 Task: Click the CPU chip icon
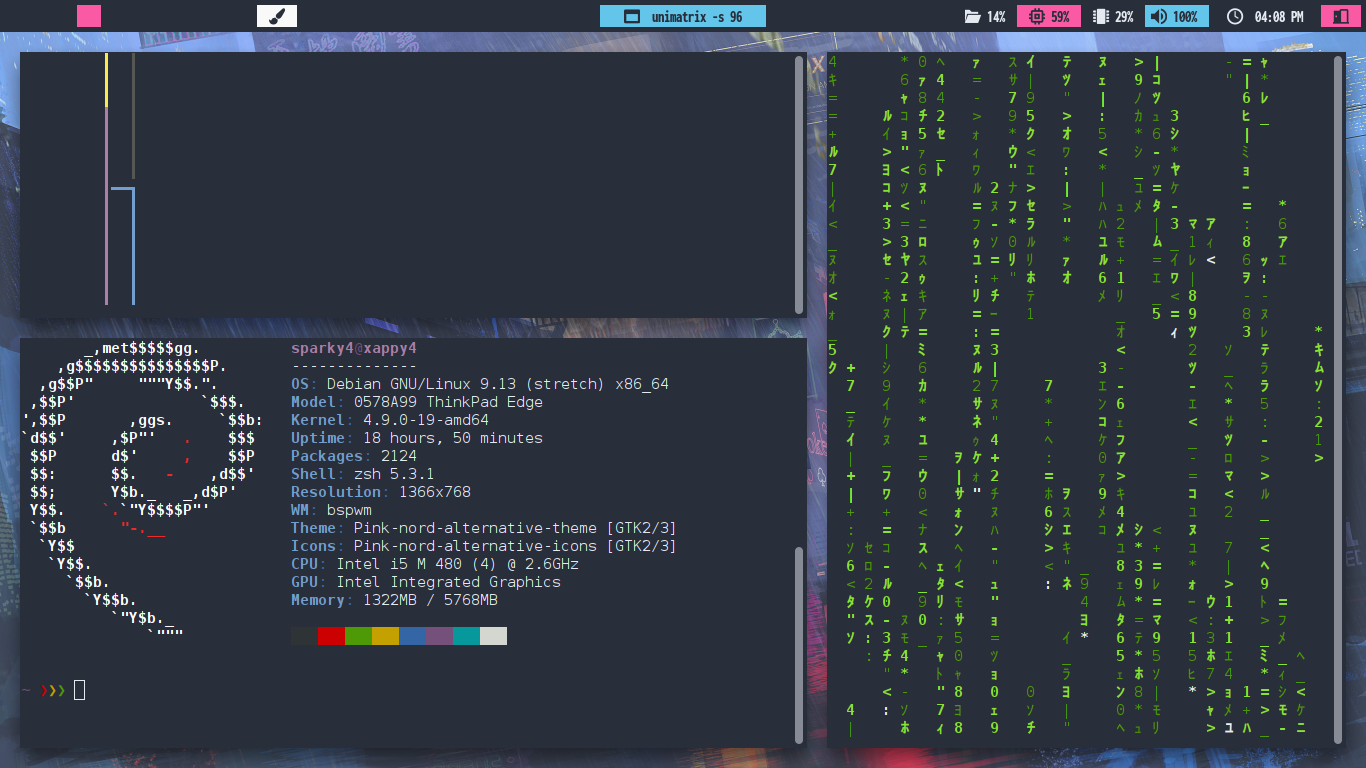point(1035,17)
